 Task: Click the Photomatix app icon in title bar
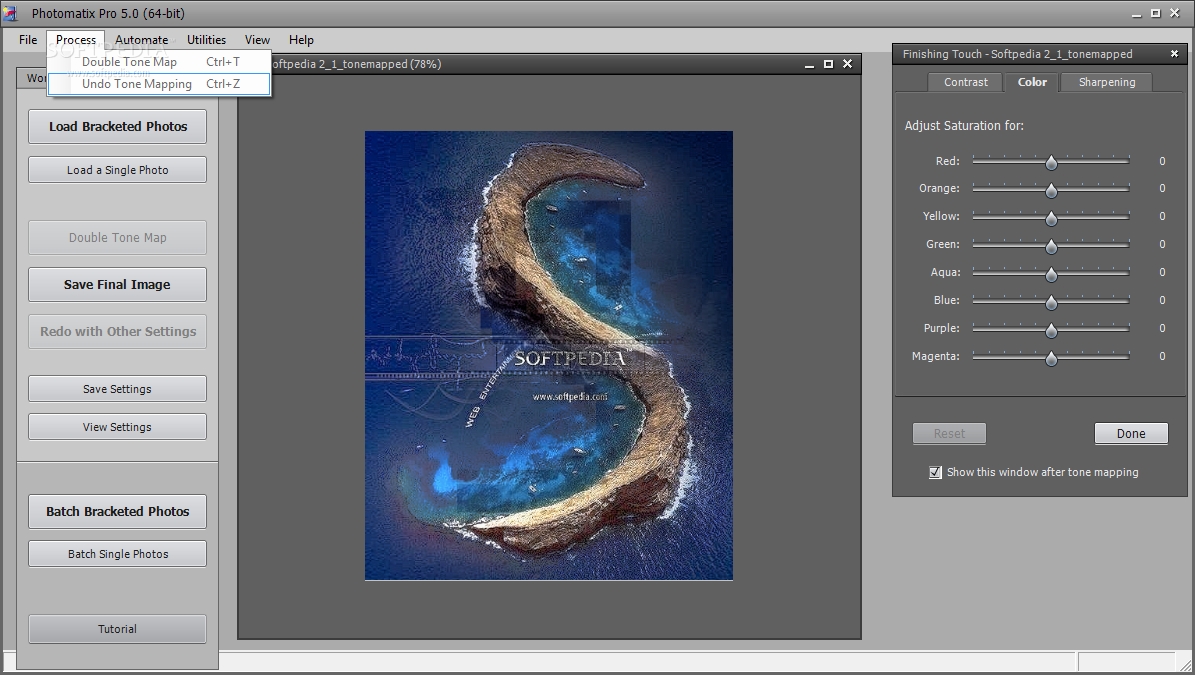tap(11, 14)
